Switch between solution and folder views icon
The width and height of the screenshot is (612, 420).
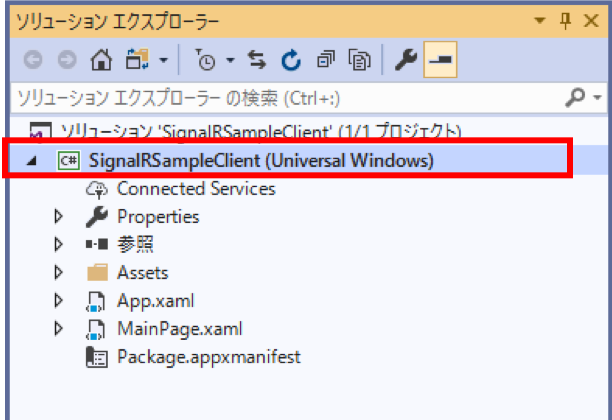click(x=137, y=59)
